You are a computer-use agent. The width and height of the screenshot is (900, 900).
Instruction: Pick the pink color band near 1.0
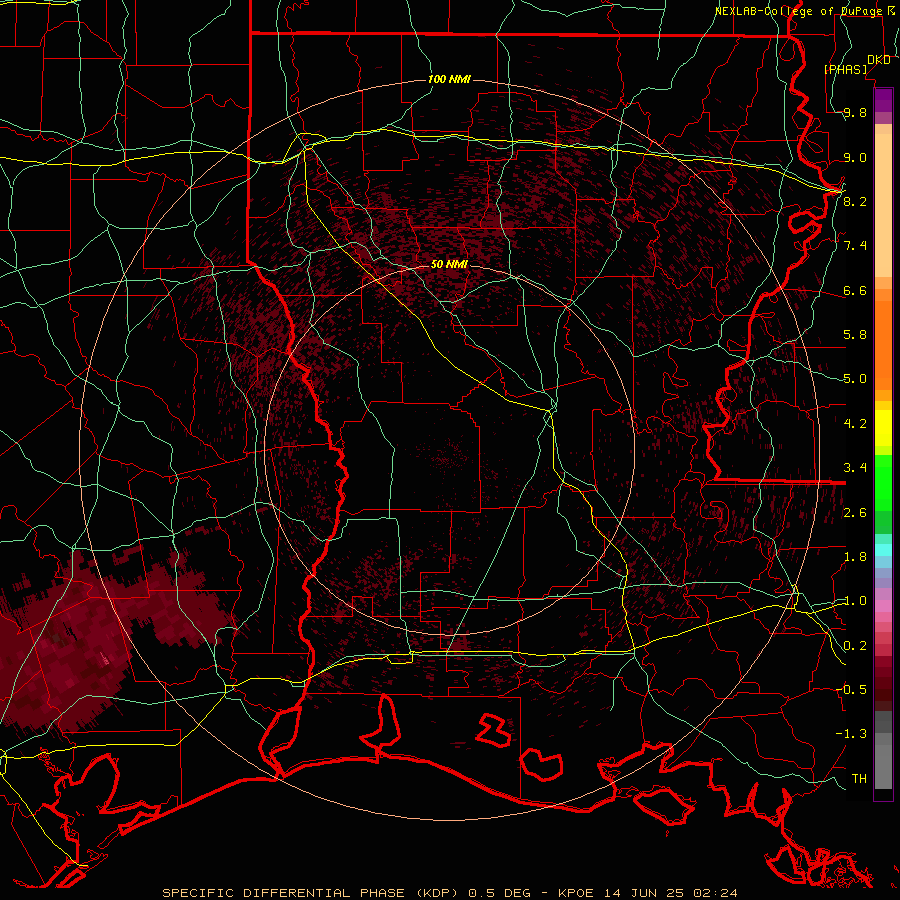883,606
